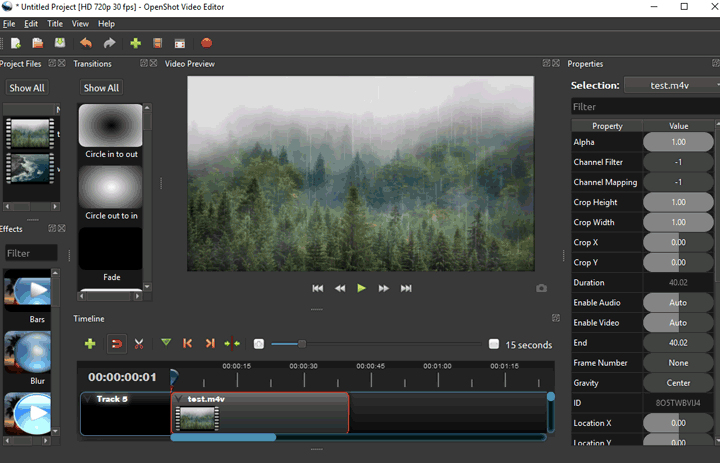The height and width of the screenshot is (463, 720).
Task: Play the video preview
Action: (361, 288)
